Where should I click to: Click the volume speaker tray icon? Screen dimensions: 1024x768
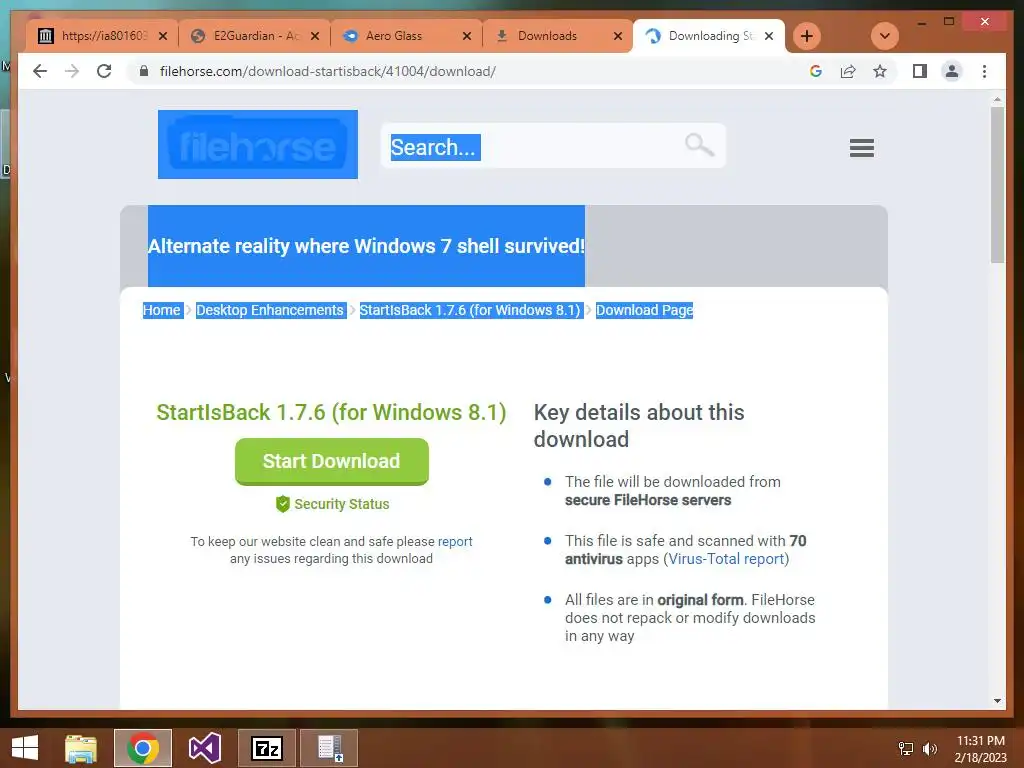point(929,748)
